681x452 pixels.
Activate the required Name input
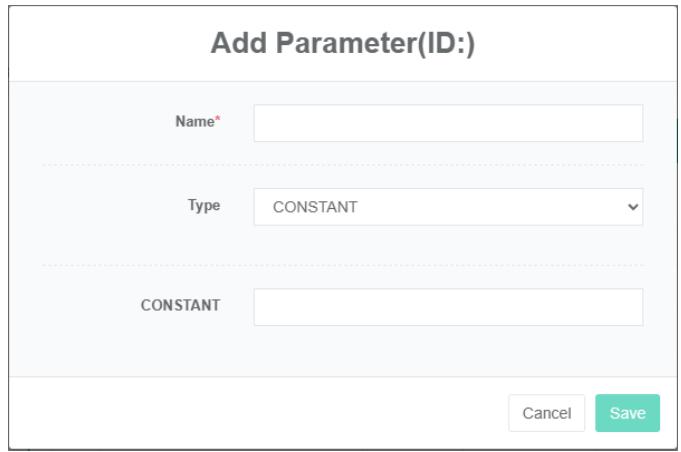[448, 124]
